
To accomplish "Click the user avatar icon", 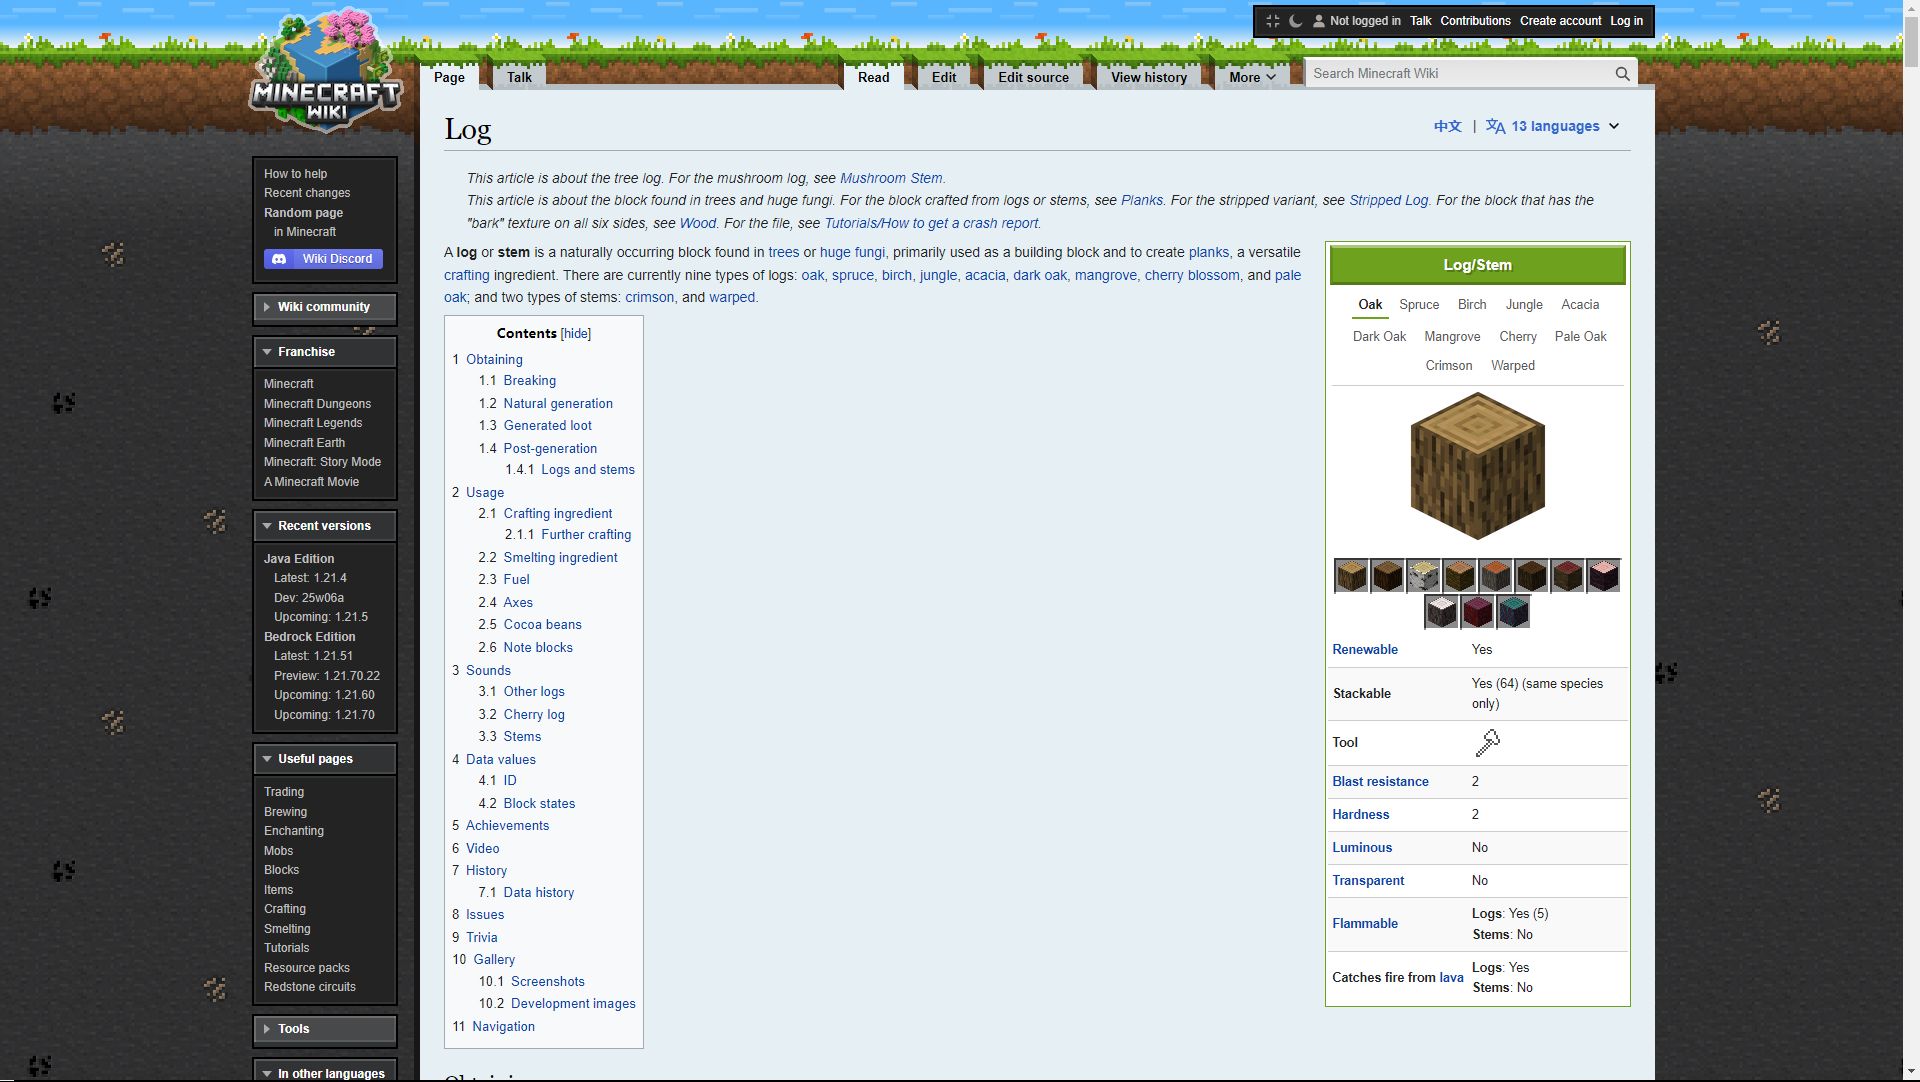I will [x=1319, y=21].
